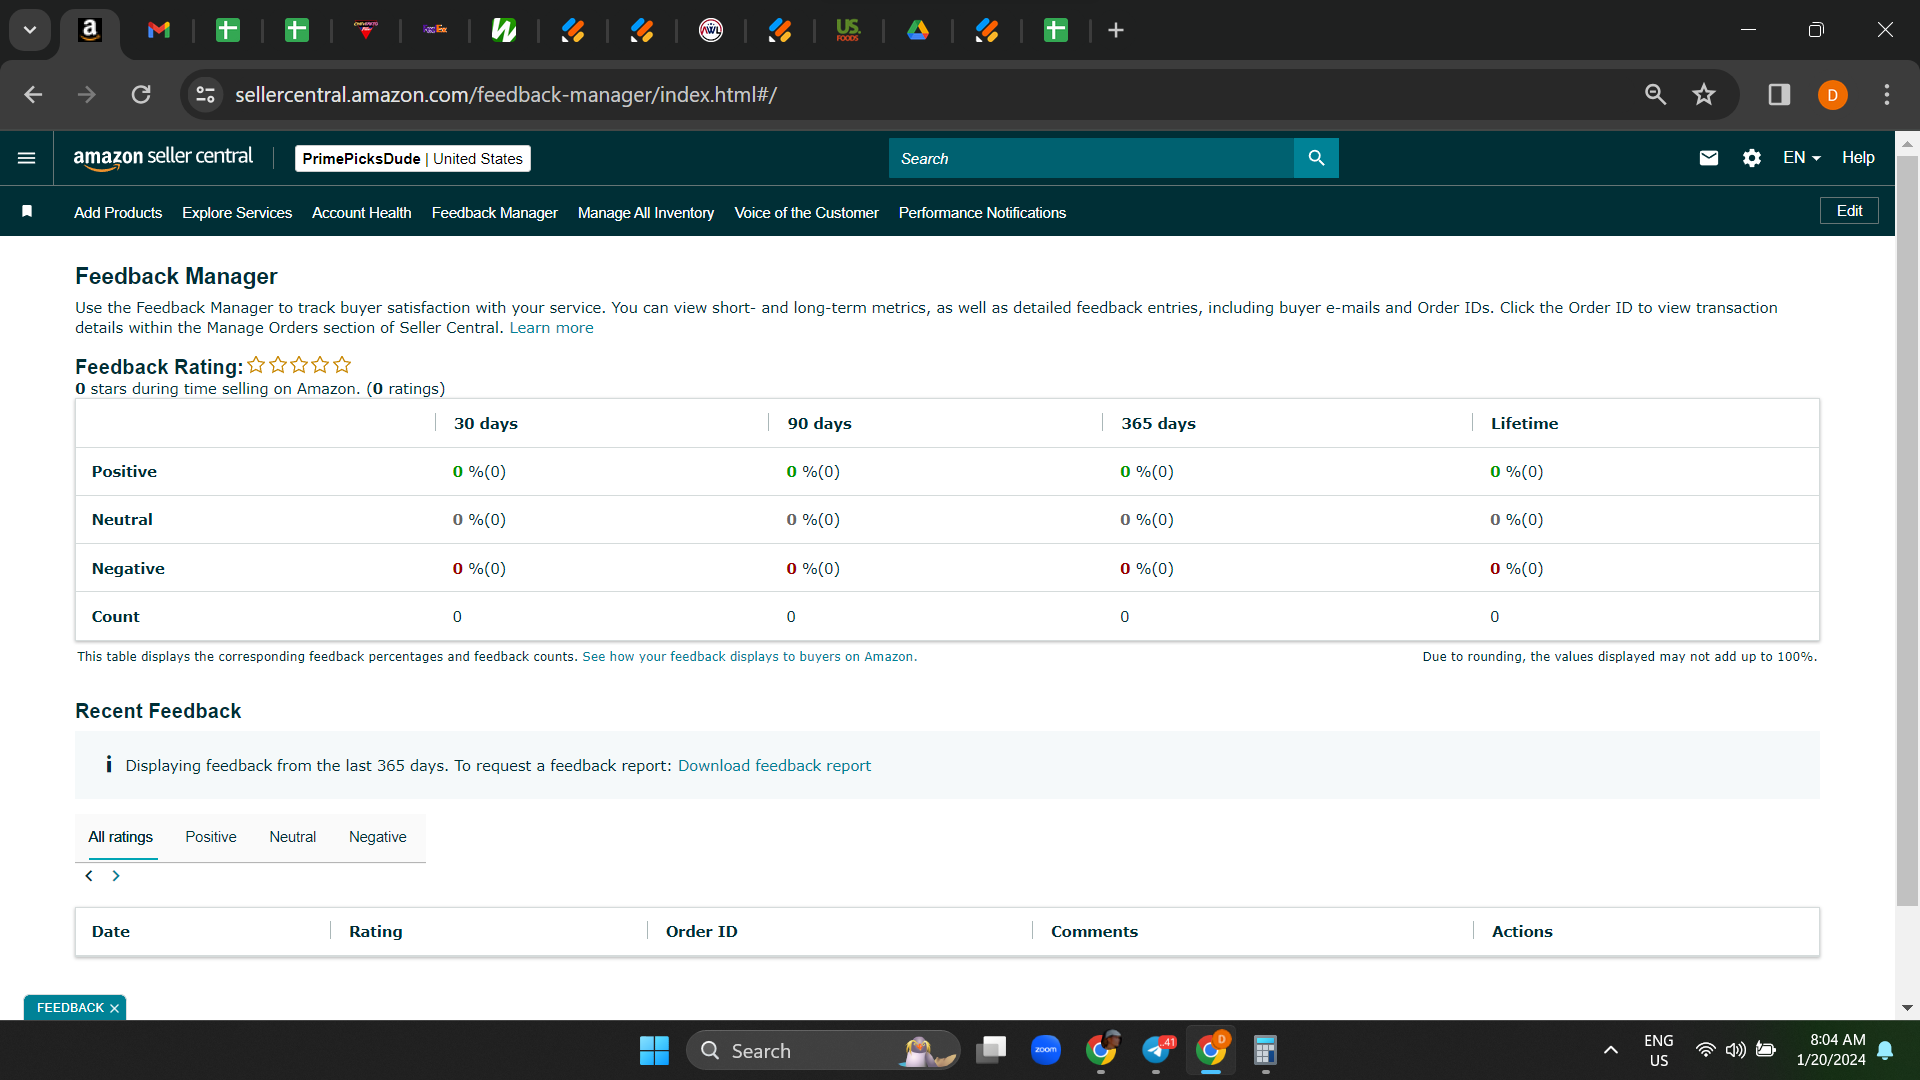This screenshot has width=1920, height=1080.
Task: Click the Order ID column header
Action: pos(702,932)
